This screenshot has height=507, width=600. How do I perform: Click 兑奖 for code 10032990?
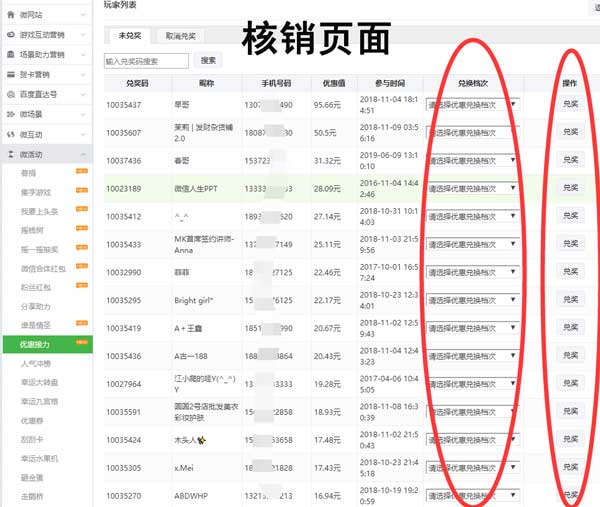point(570,271)
